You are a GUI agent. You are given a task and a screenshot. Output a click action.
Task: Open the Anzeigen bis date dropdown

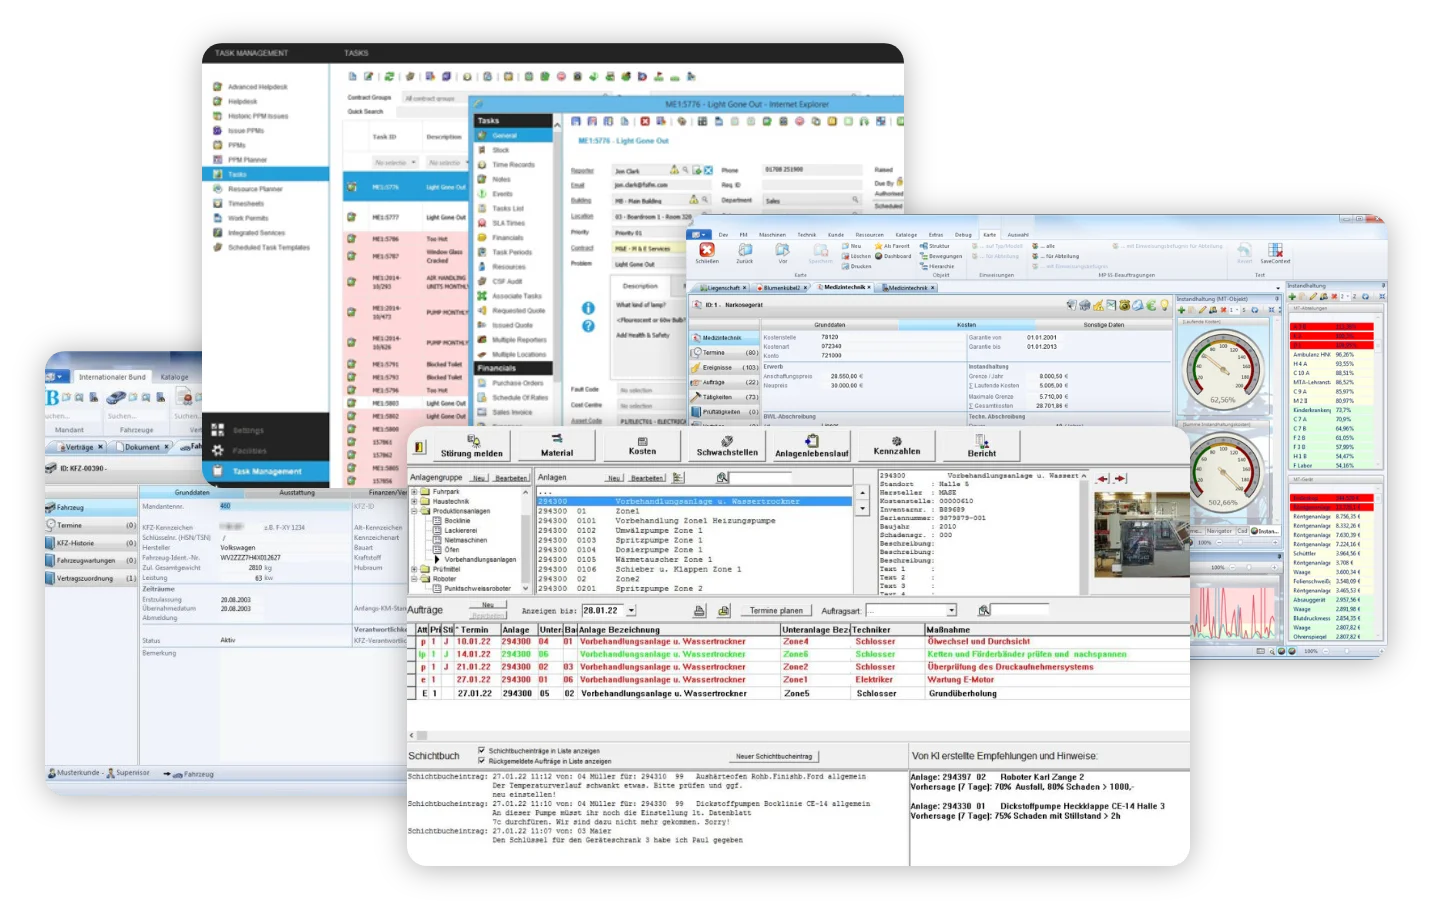pyautogui.click(x=631, y=610)
